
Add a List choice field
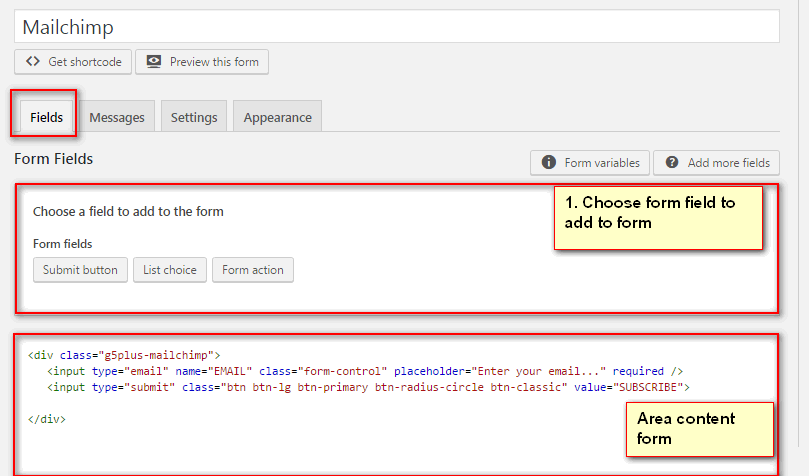tap(170, 270)
